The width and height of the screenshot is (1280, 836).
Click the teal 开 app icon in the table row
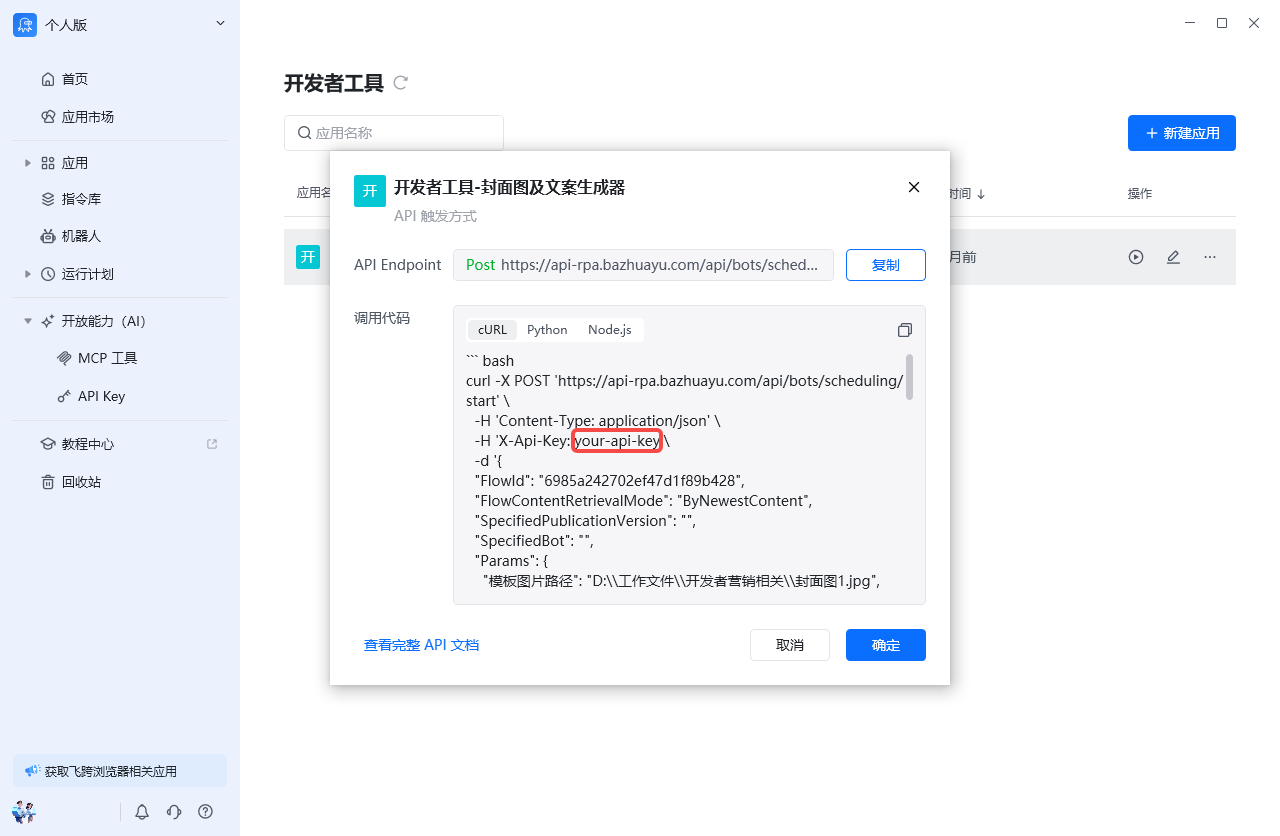308,257
